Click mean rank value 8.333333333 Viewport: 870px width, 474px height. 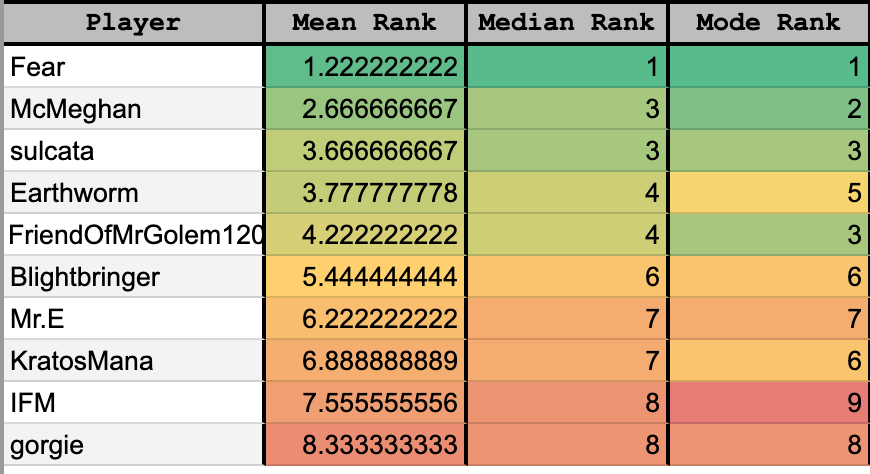click(x=365, y=445)
